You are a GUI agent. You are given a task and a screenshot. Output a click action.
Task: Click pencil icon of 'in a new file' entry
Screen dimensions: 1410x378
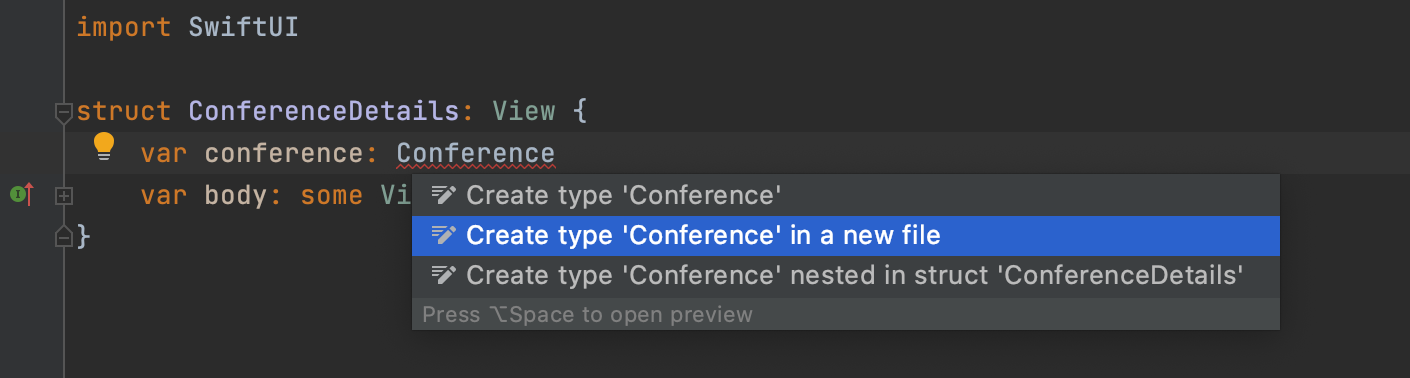[443, 236]
